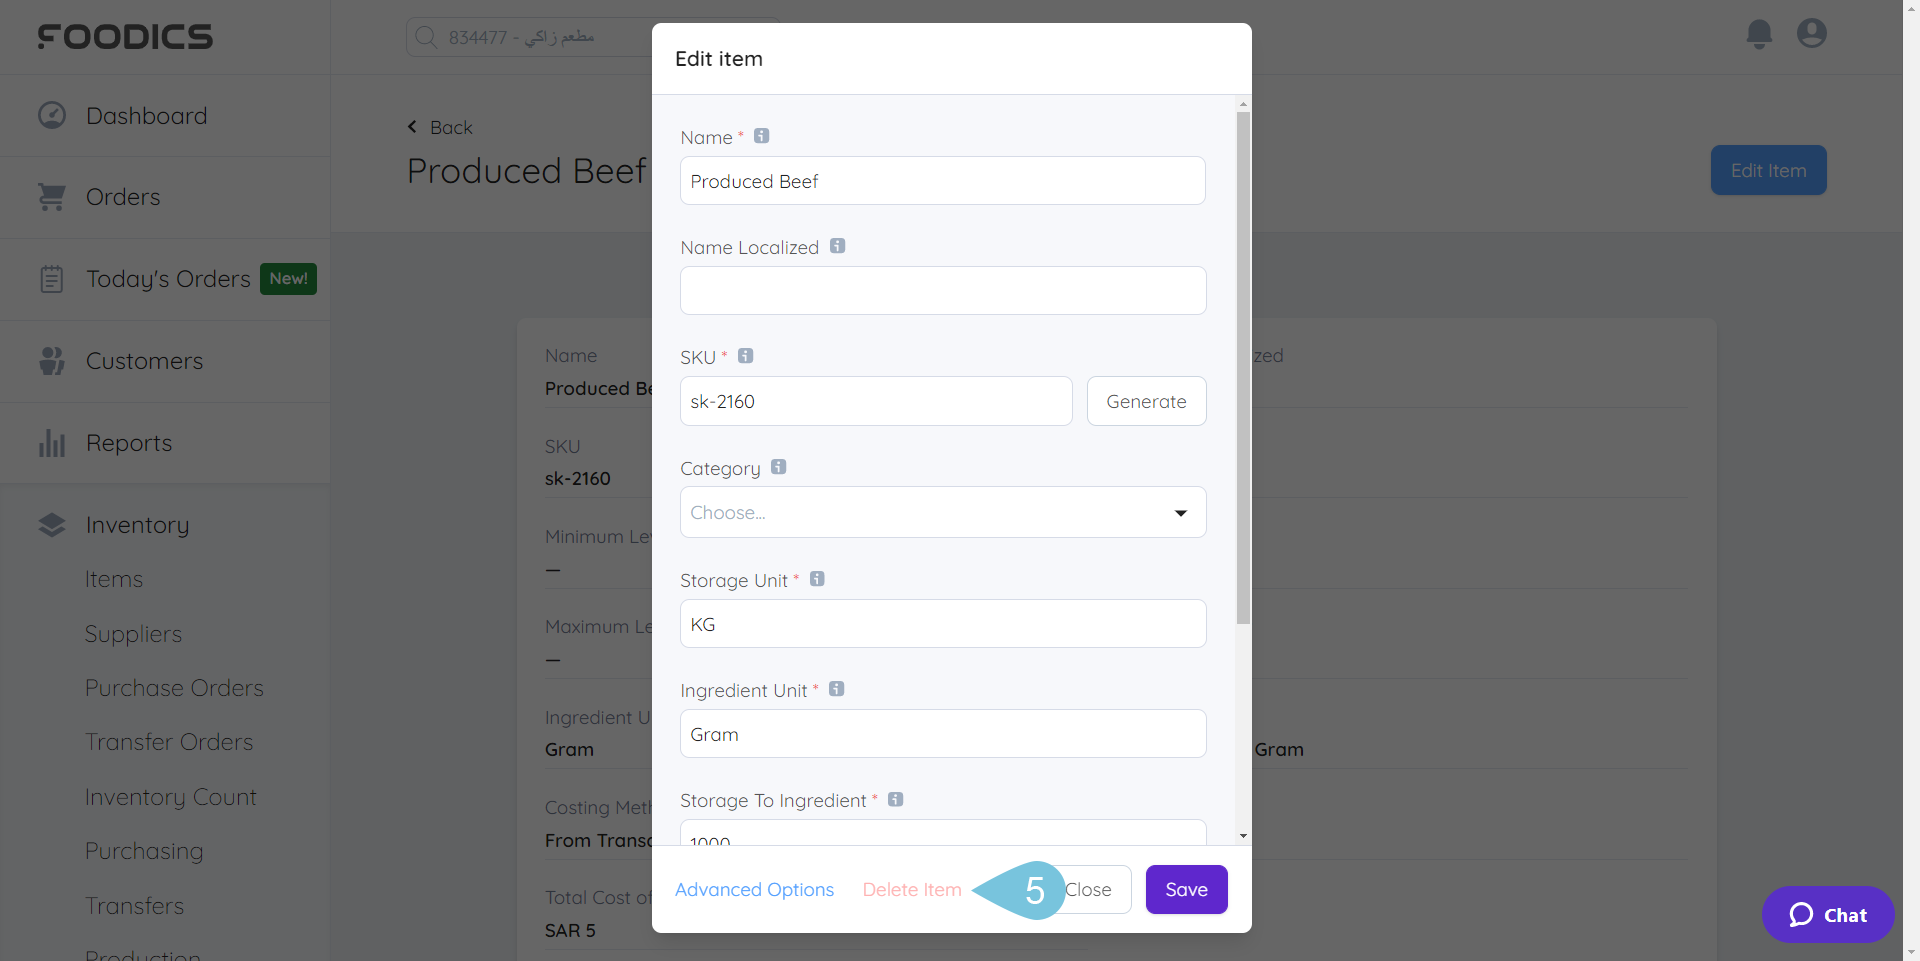Open the user profile avatar icon

tap(1811, 34)
